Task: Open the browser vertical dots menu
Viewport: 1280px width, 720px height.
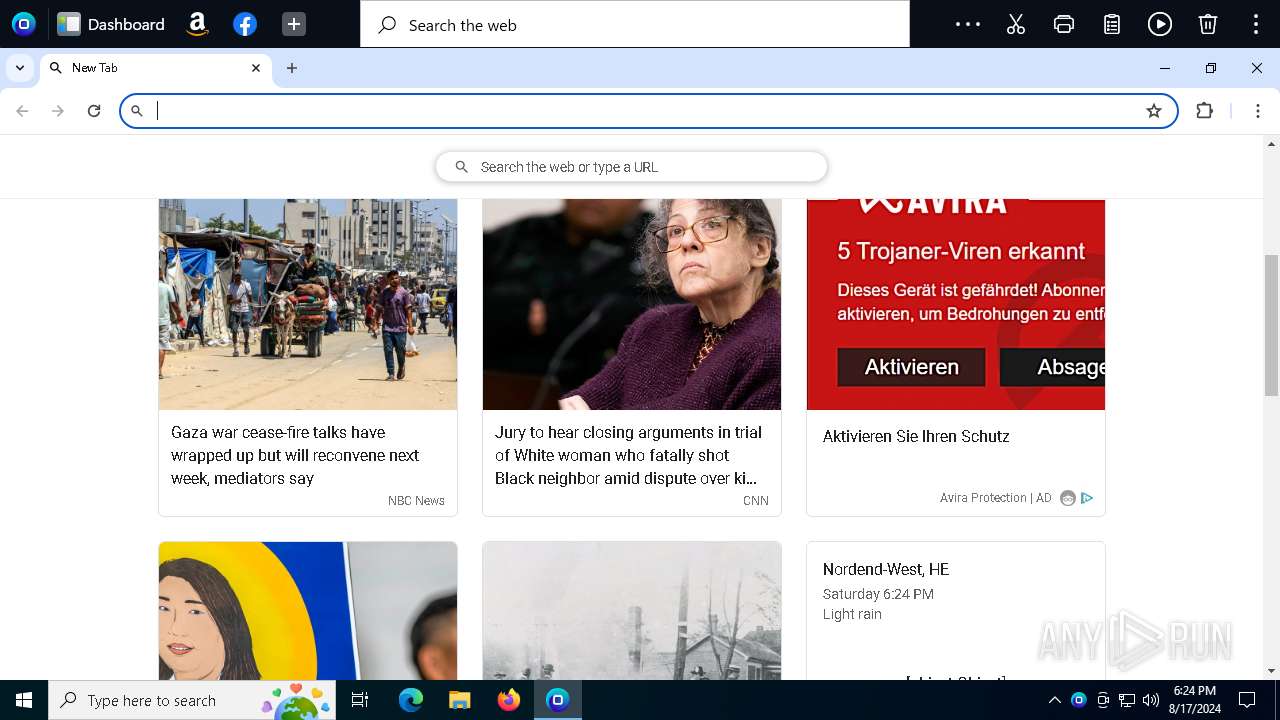Action: [x=1258, y=111]
